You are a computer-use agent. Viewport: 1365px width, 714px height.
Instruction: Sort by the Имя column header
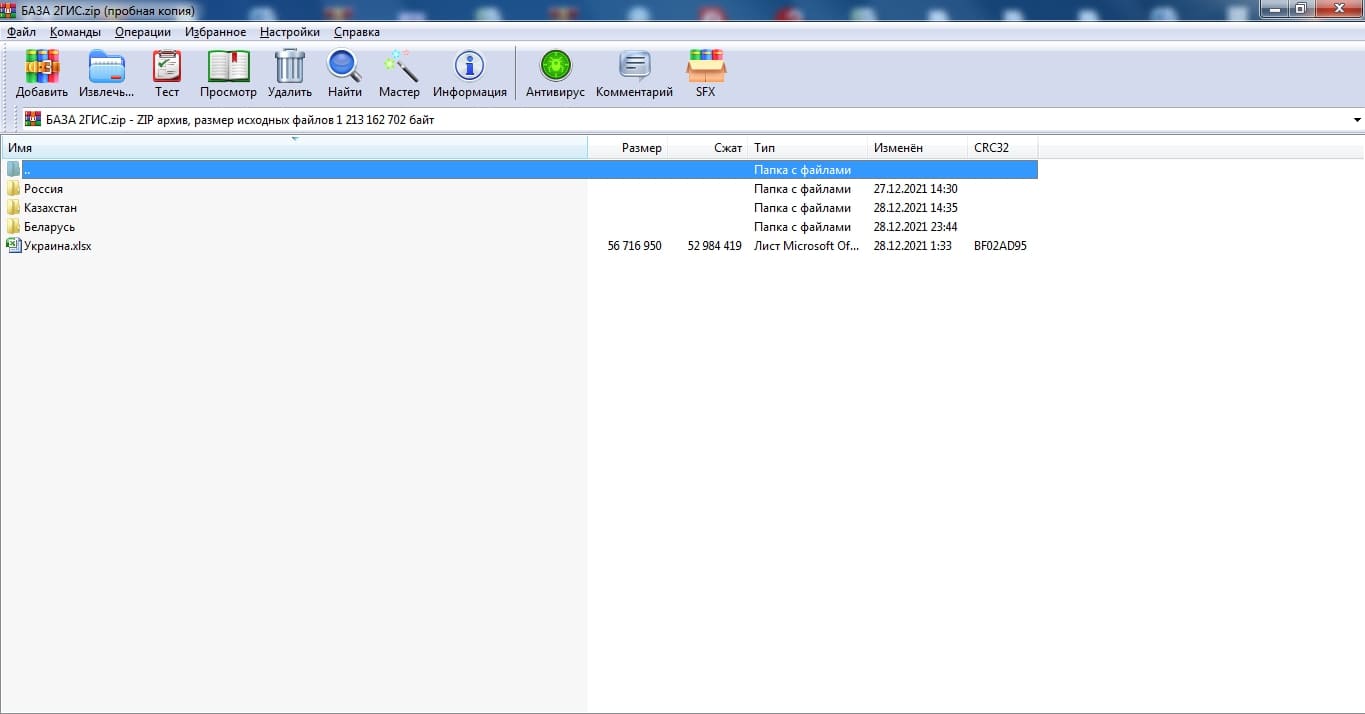[x=294, y=148]
